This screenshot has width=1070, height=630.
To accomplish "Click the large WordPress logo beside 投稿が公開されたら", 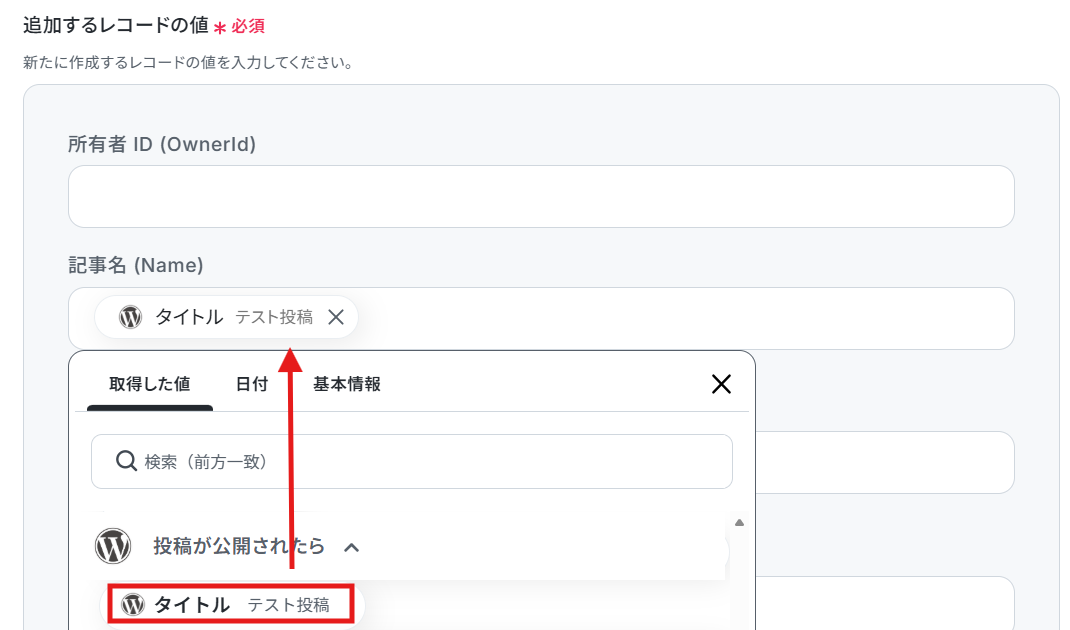I will [x=113, y=545].
